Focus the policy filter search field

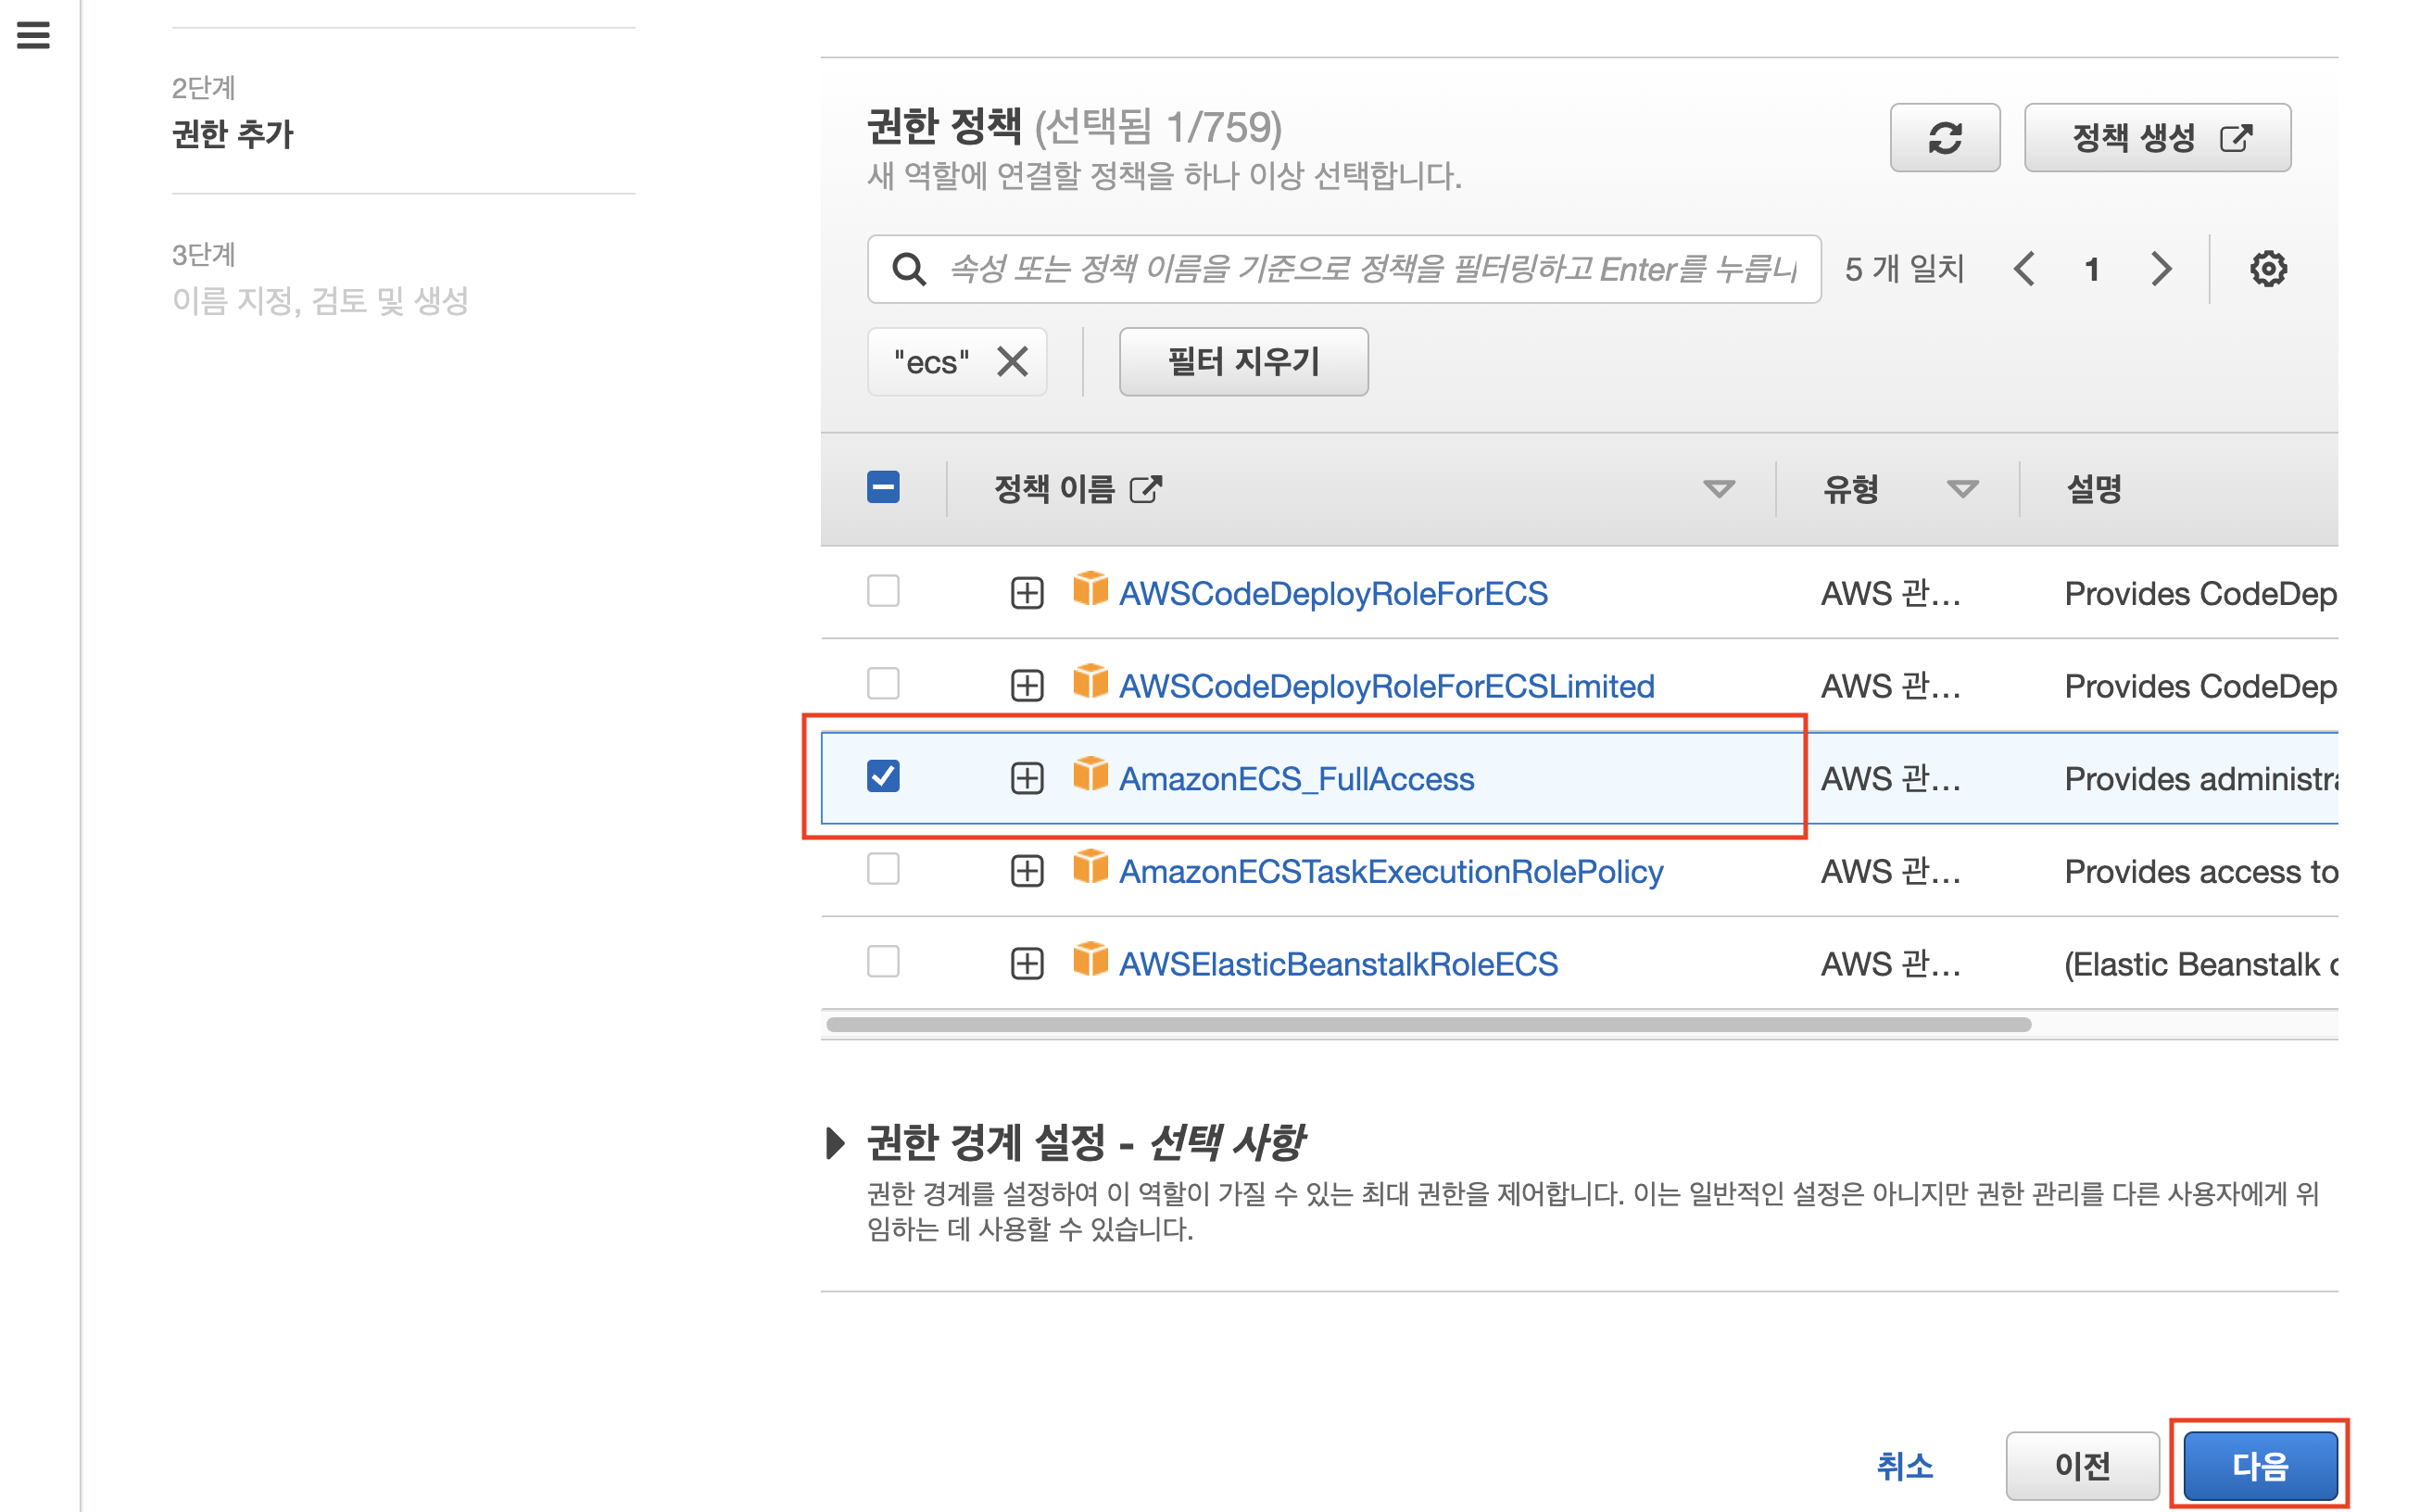tap(1343, 269)
